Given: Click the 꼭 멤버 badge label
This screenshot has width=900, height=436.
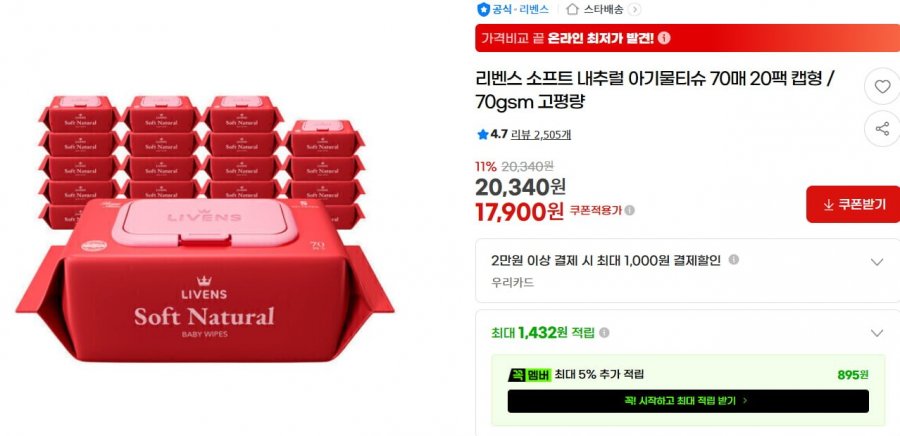Looking at the screenshot, I should 529,375.
